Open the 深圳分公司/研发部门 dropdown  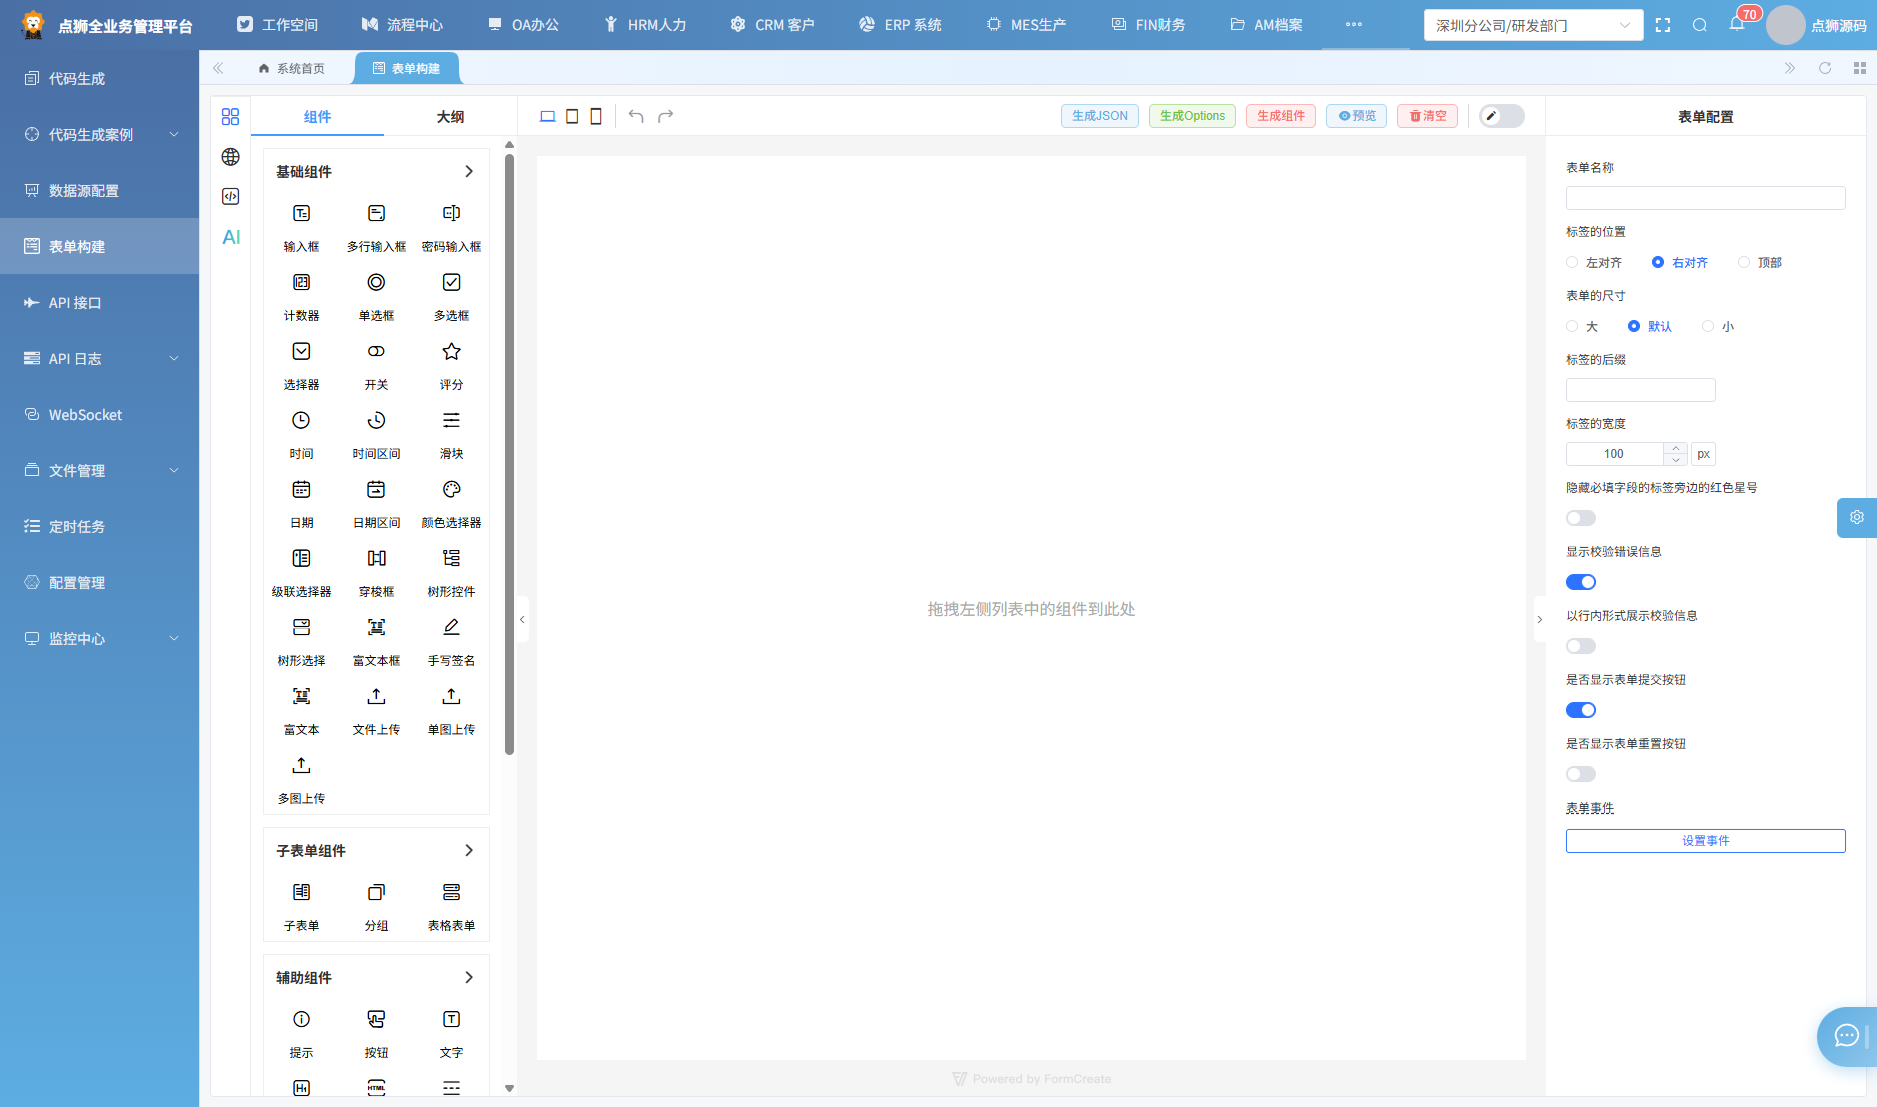pos(1533,25)
